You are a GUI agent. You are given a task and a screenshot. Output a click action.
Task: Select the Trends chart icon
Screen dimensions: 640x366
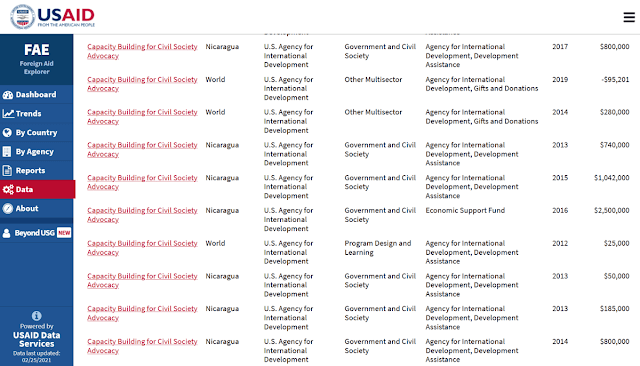point(8,113)
